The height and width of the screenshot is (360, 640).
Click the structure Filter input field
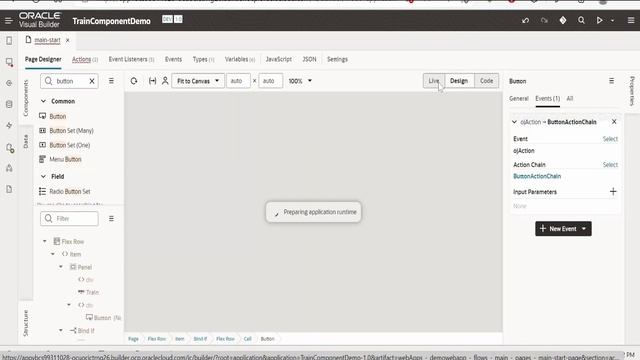coord(69,218)
